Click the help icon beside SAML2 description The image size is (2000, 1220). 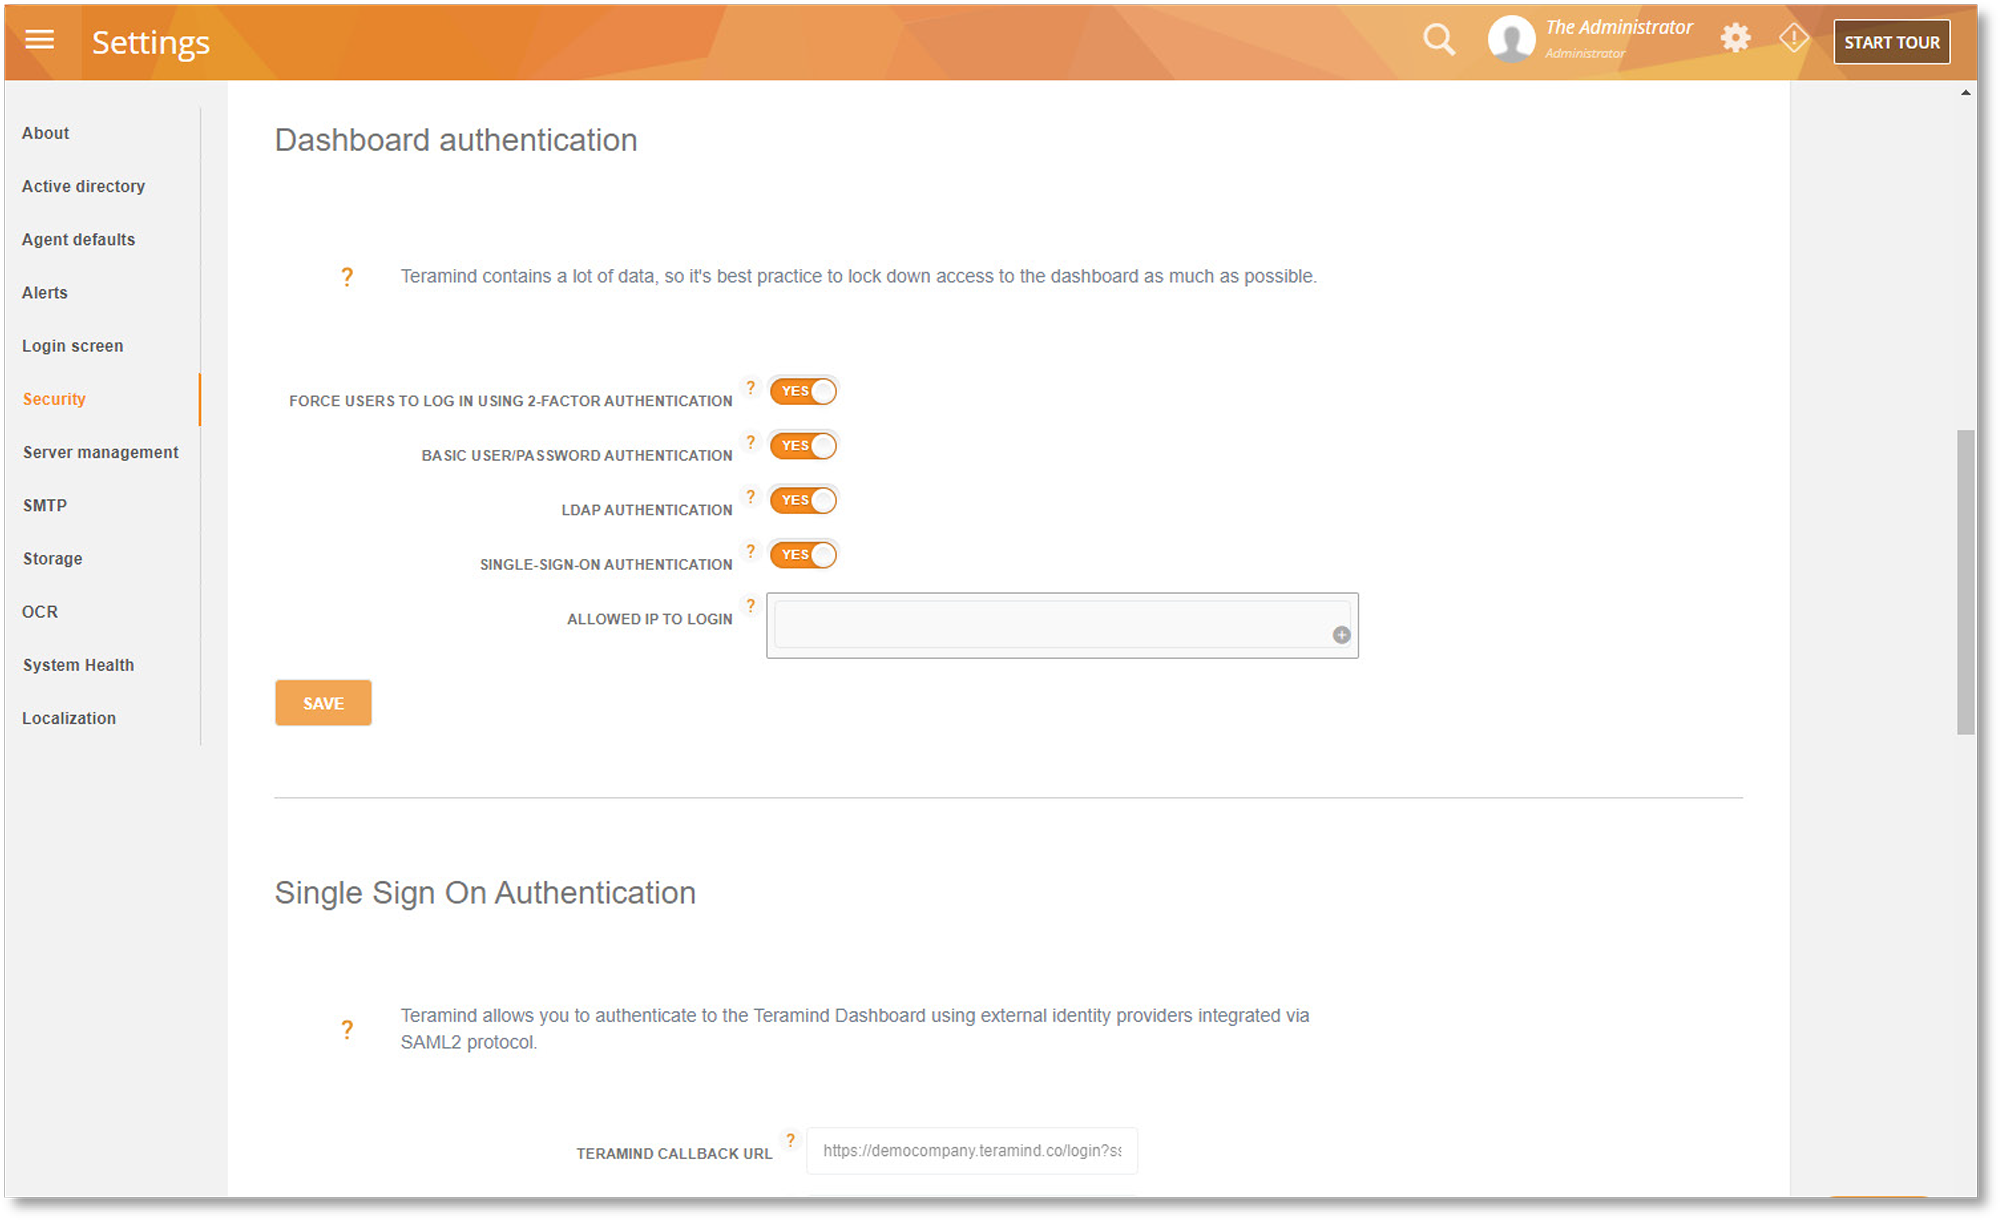347,1029
